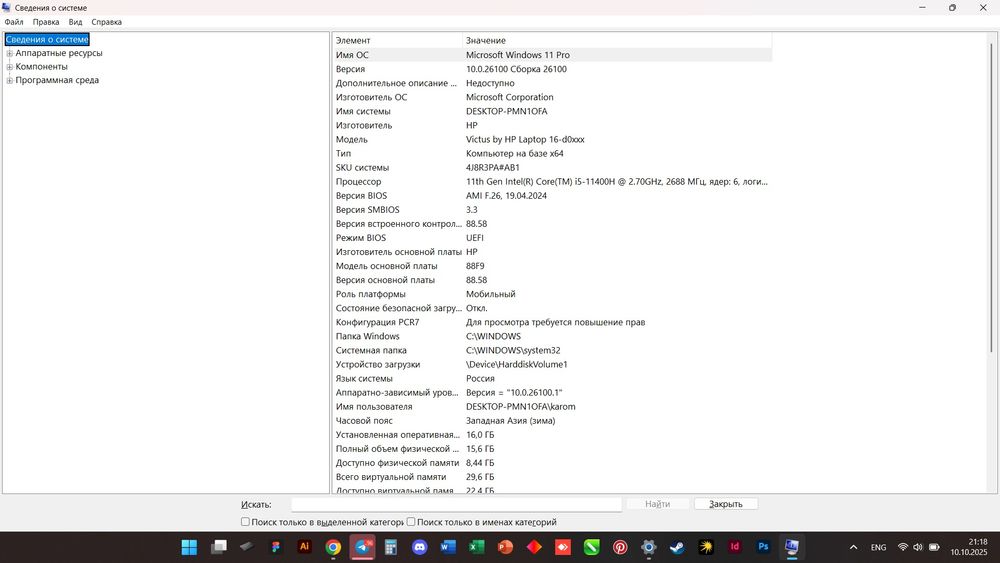The height and width of the screenshot is (563, 1000).
Task: Launch Microsoft Excel from the taskbar
Action: 476,547
